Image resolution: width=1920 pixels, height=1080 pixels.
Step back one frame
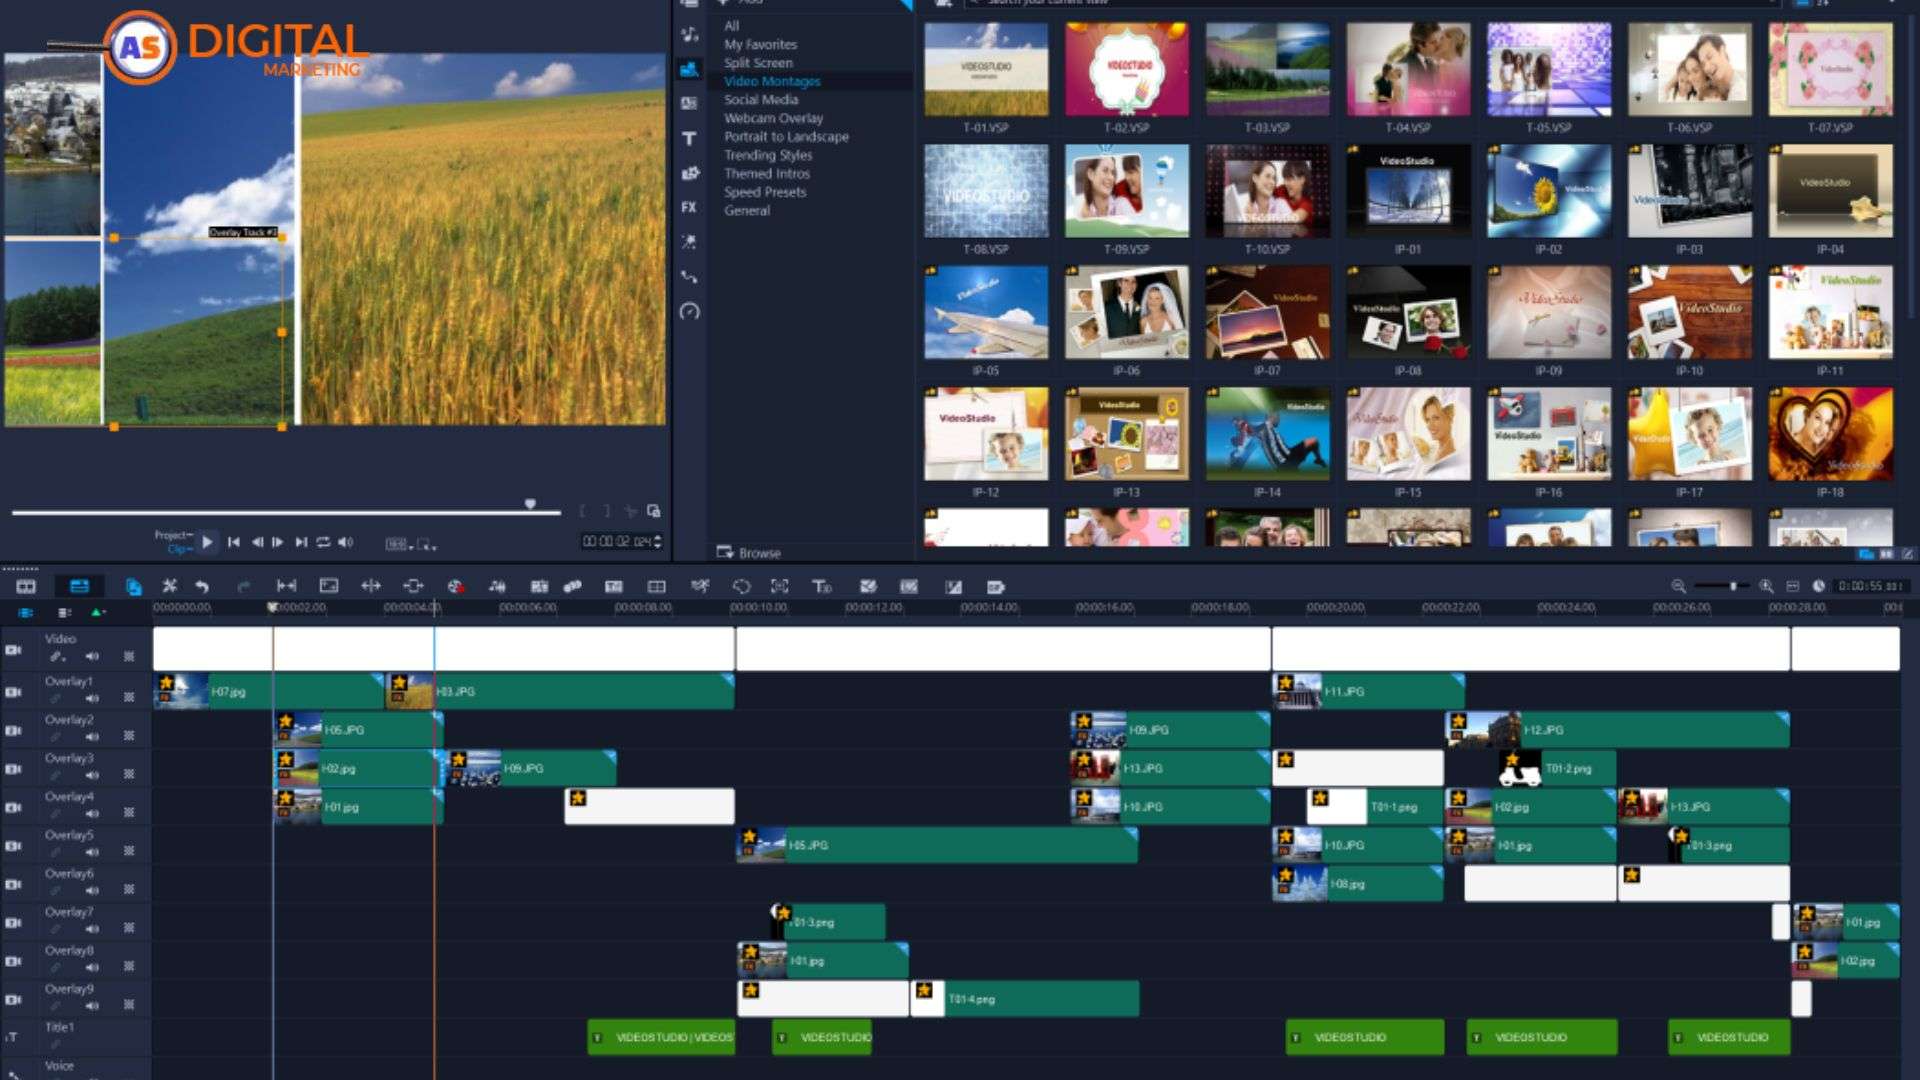(x=257, y=542)
